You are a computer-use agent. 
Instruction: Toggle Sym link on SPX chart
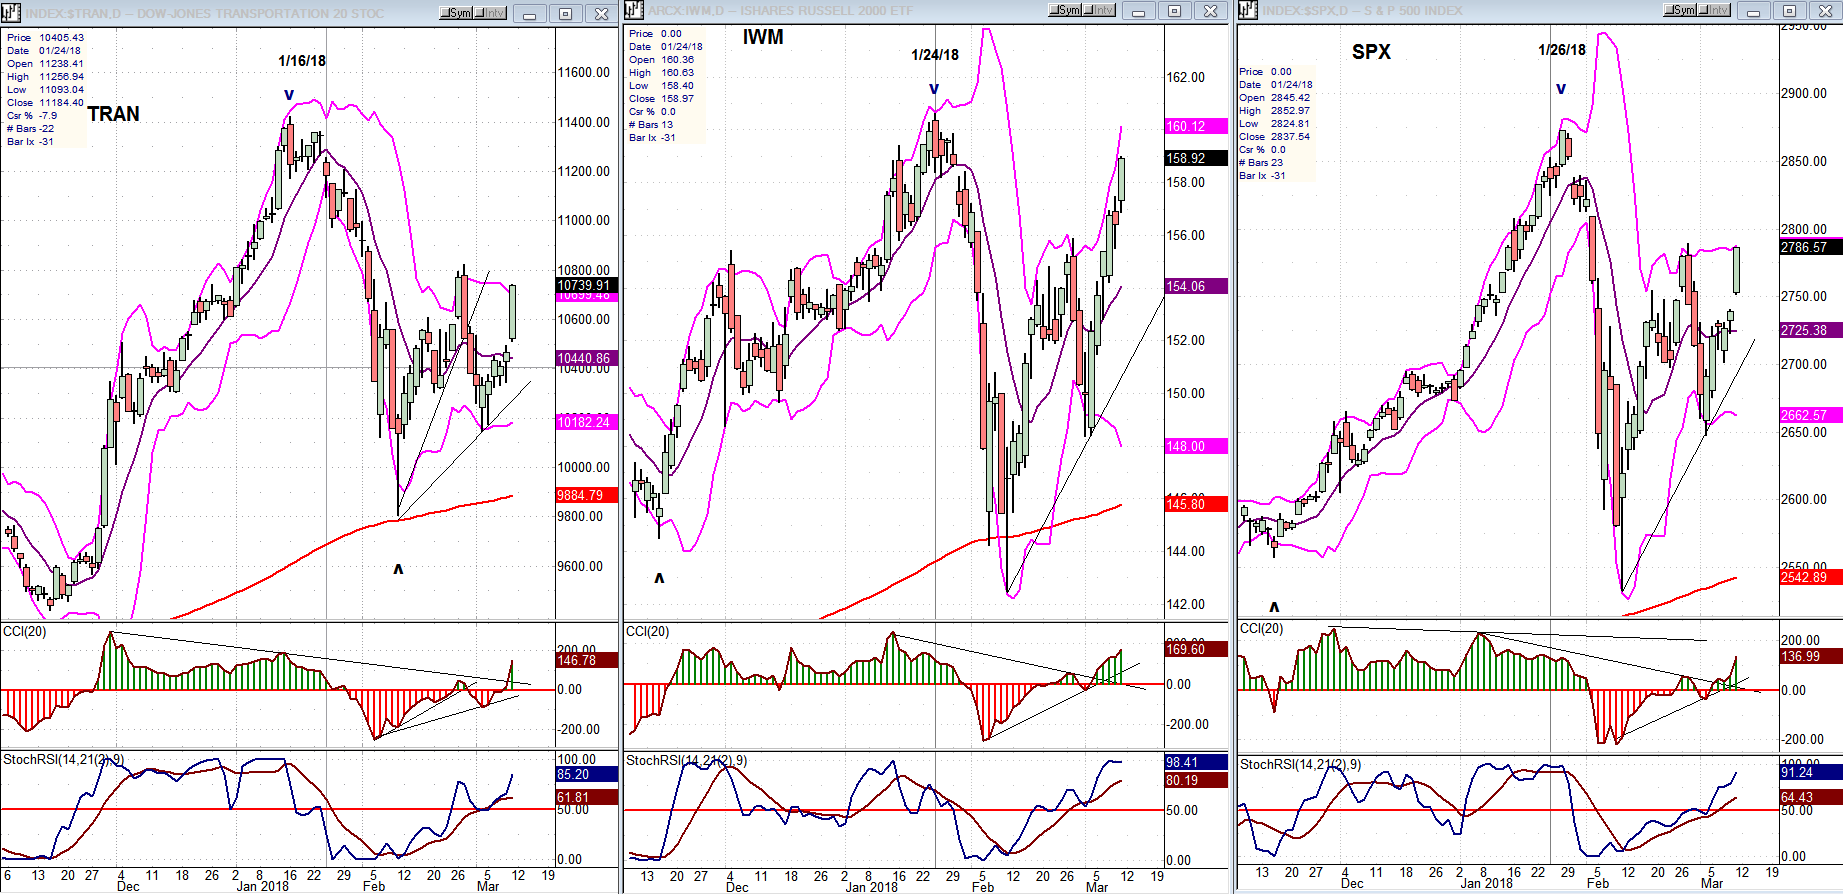point(1680,10)
